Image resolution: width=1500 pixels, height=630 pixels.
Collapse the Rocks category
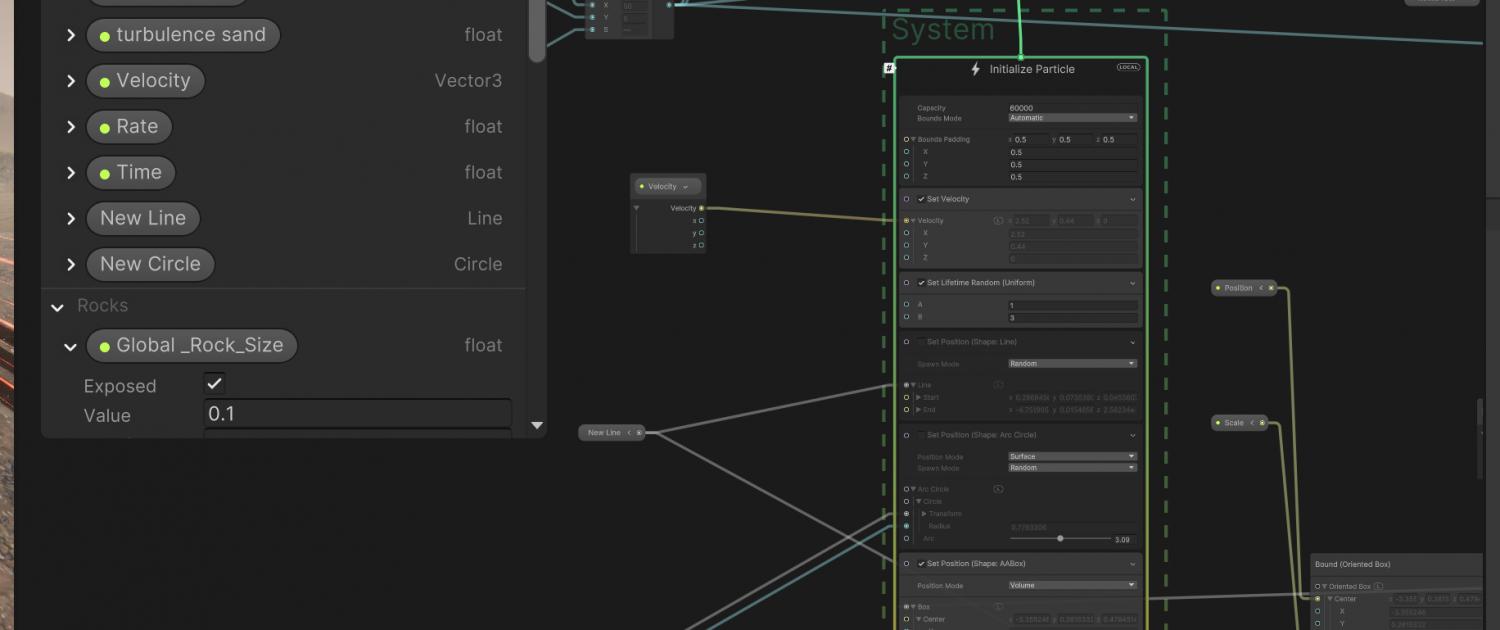(x=57, y=307)
